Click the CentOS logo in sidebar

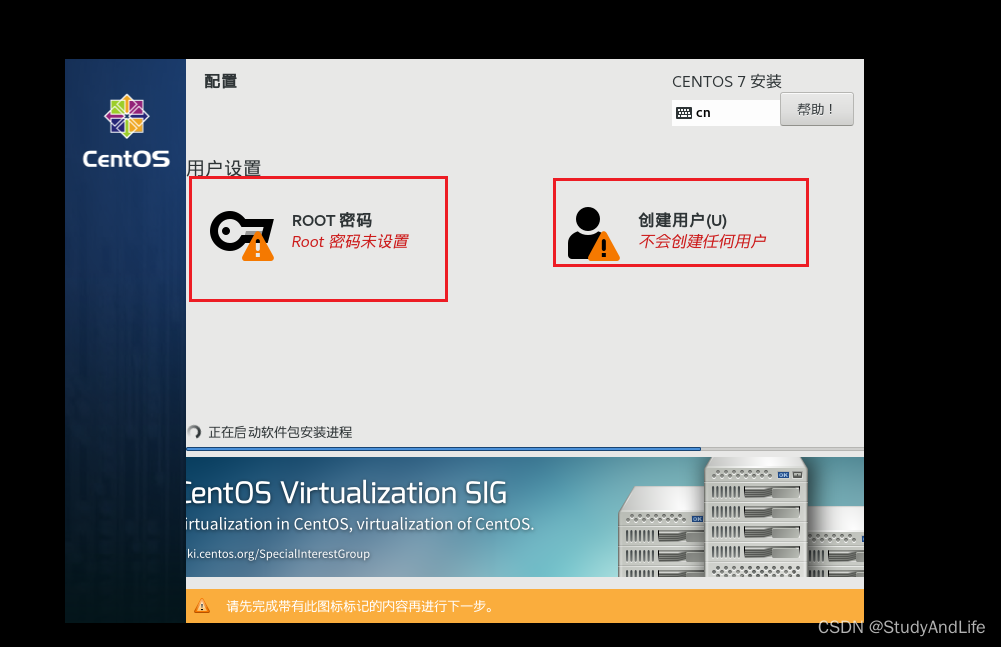(x=126, y=132)
